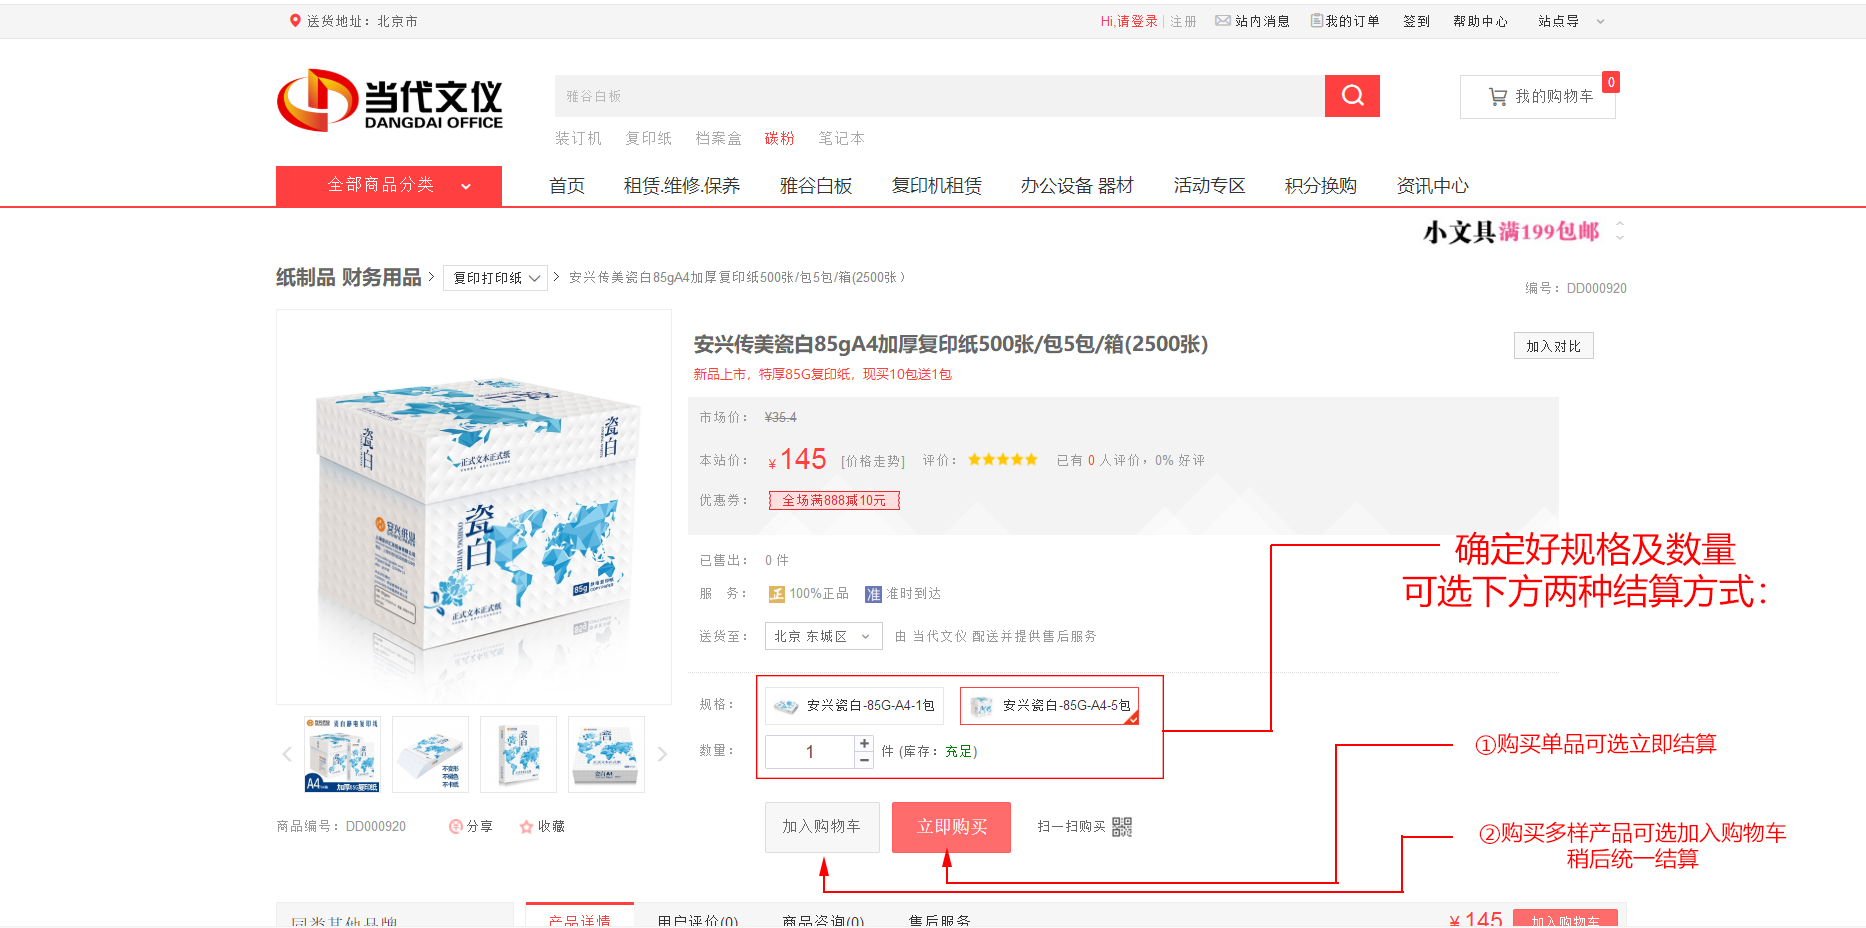
Task: Click the 100%正品 genuine badge icon
Action: tap(776, 594)
